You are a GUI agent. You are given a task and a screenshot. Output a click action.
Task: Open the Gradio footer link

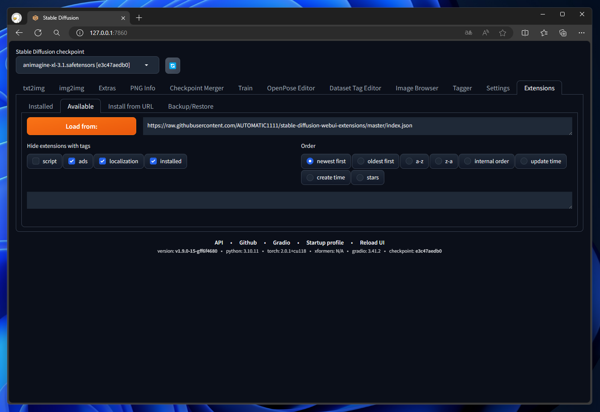click(x=281, y=243)
